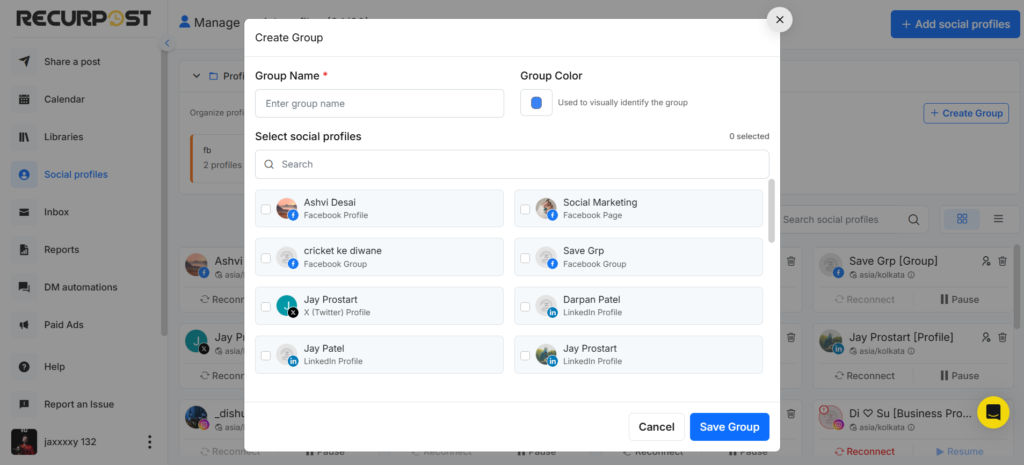This screenshot has height=465, width=1024.
Task: Open Share a post in sidebar
Action: [x=72, y=62]
